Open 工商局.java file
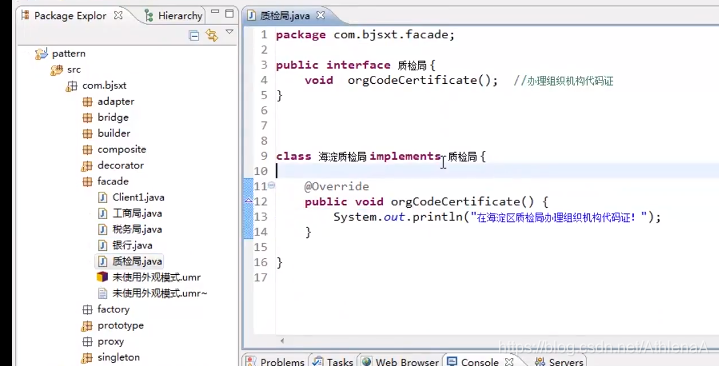This screenshot has height=366, width=719. 137,214
